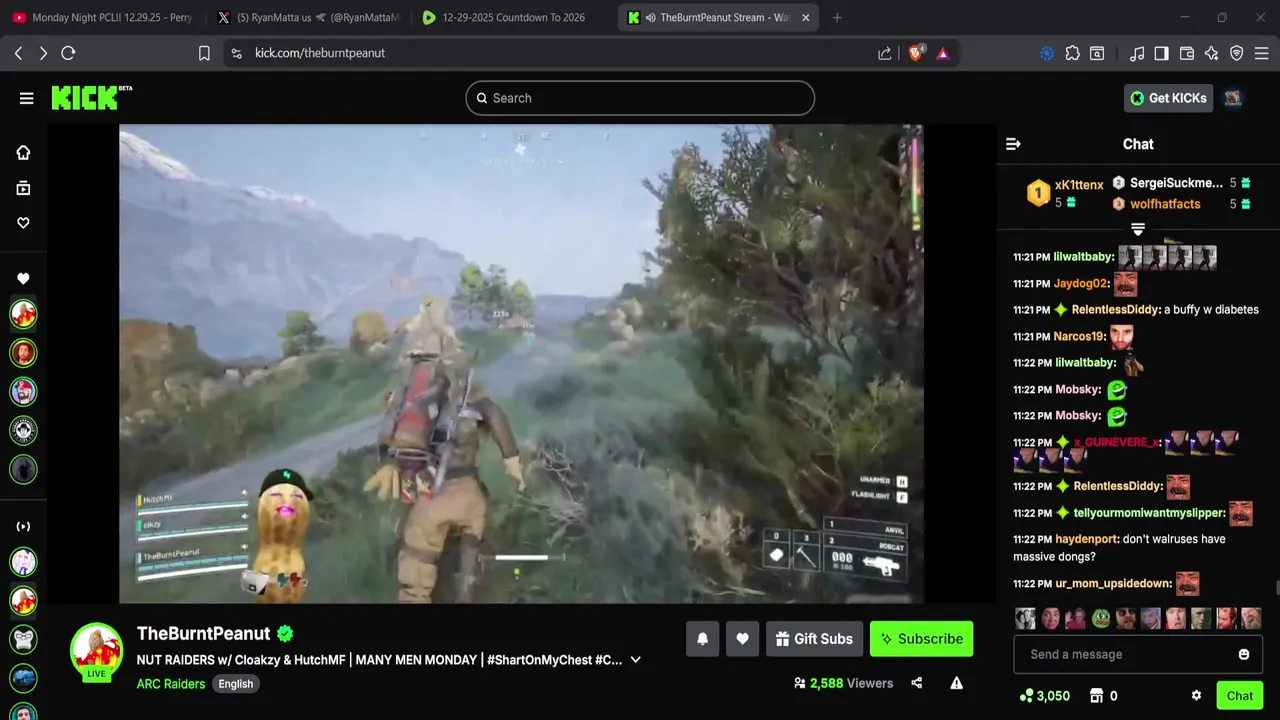The width and height of the screenshot is (1280, 720).
Task: Go to Kick home via logo
Action: coord(91,97)
